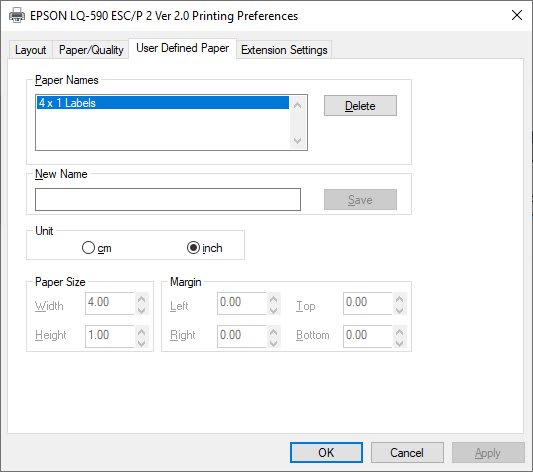
Task: Delete the selected paper name
Action: [360, 106]
